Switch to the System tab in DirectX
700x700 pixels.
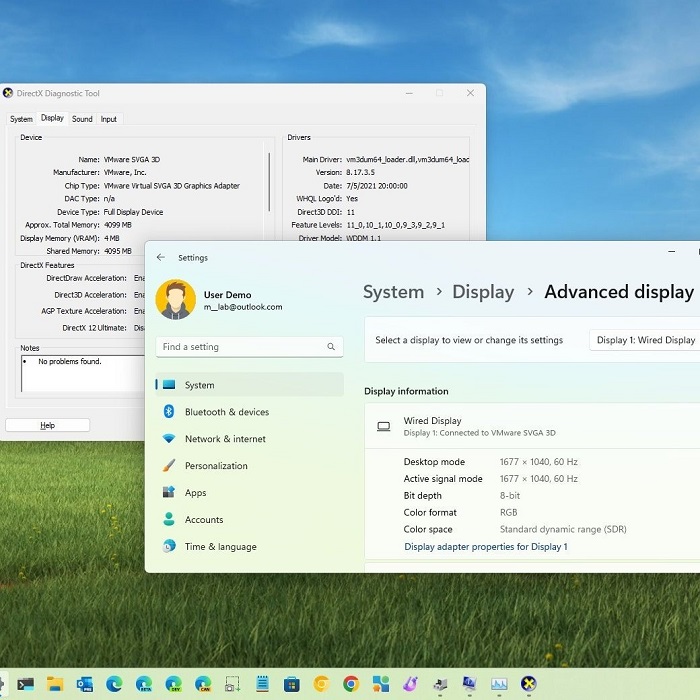pos(21,119)
